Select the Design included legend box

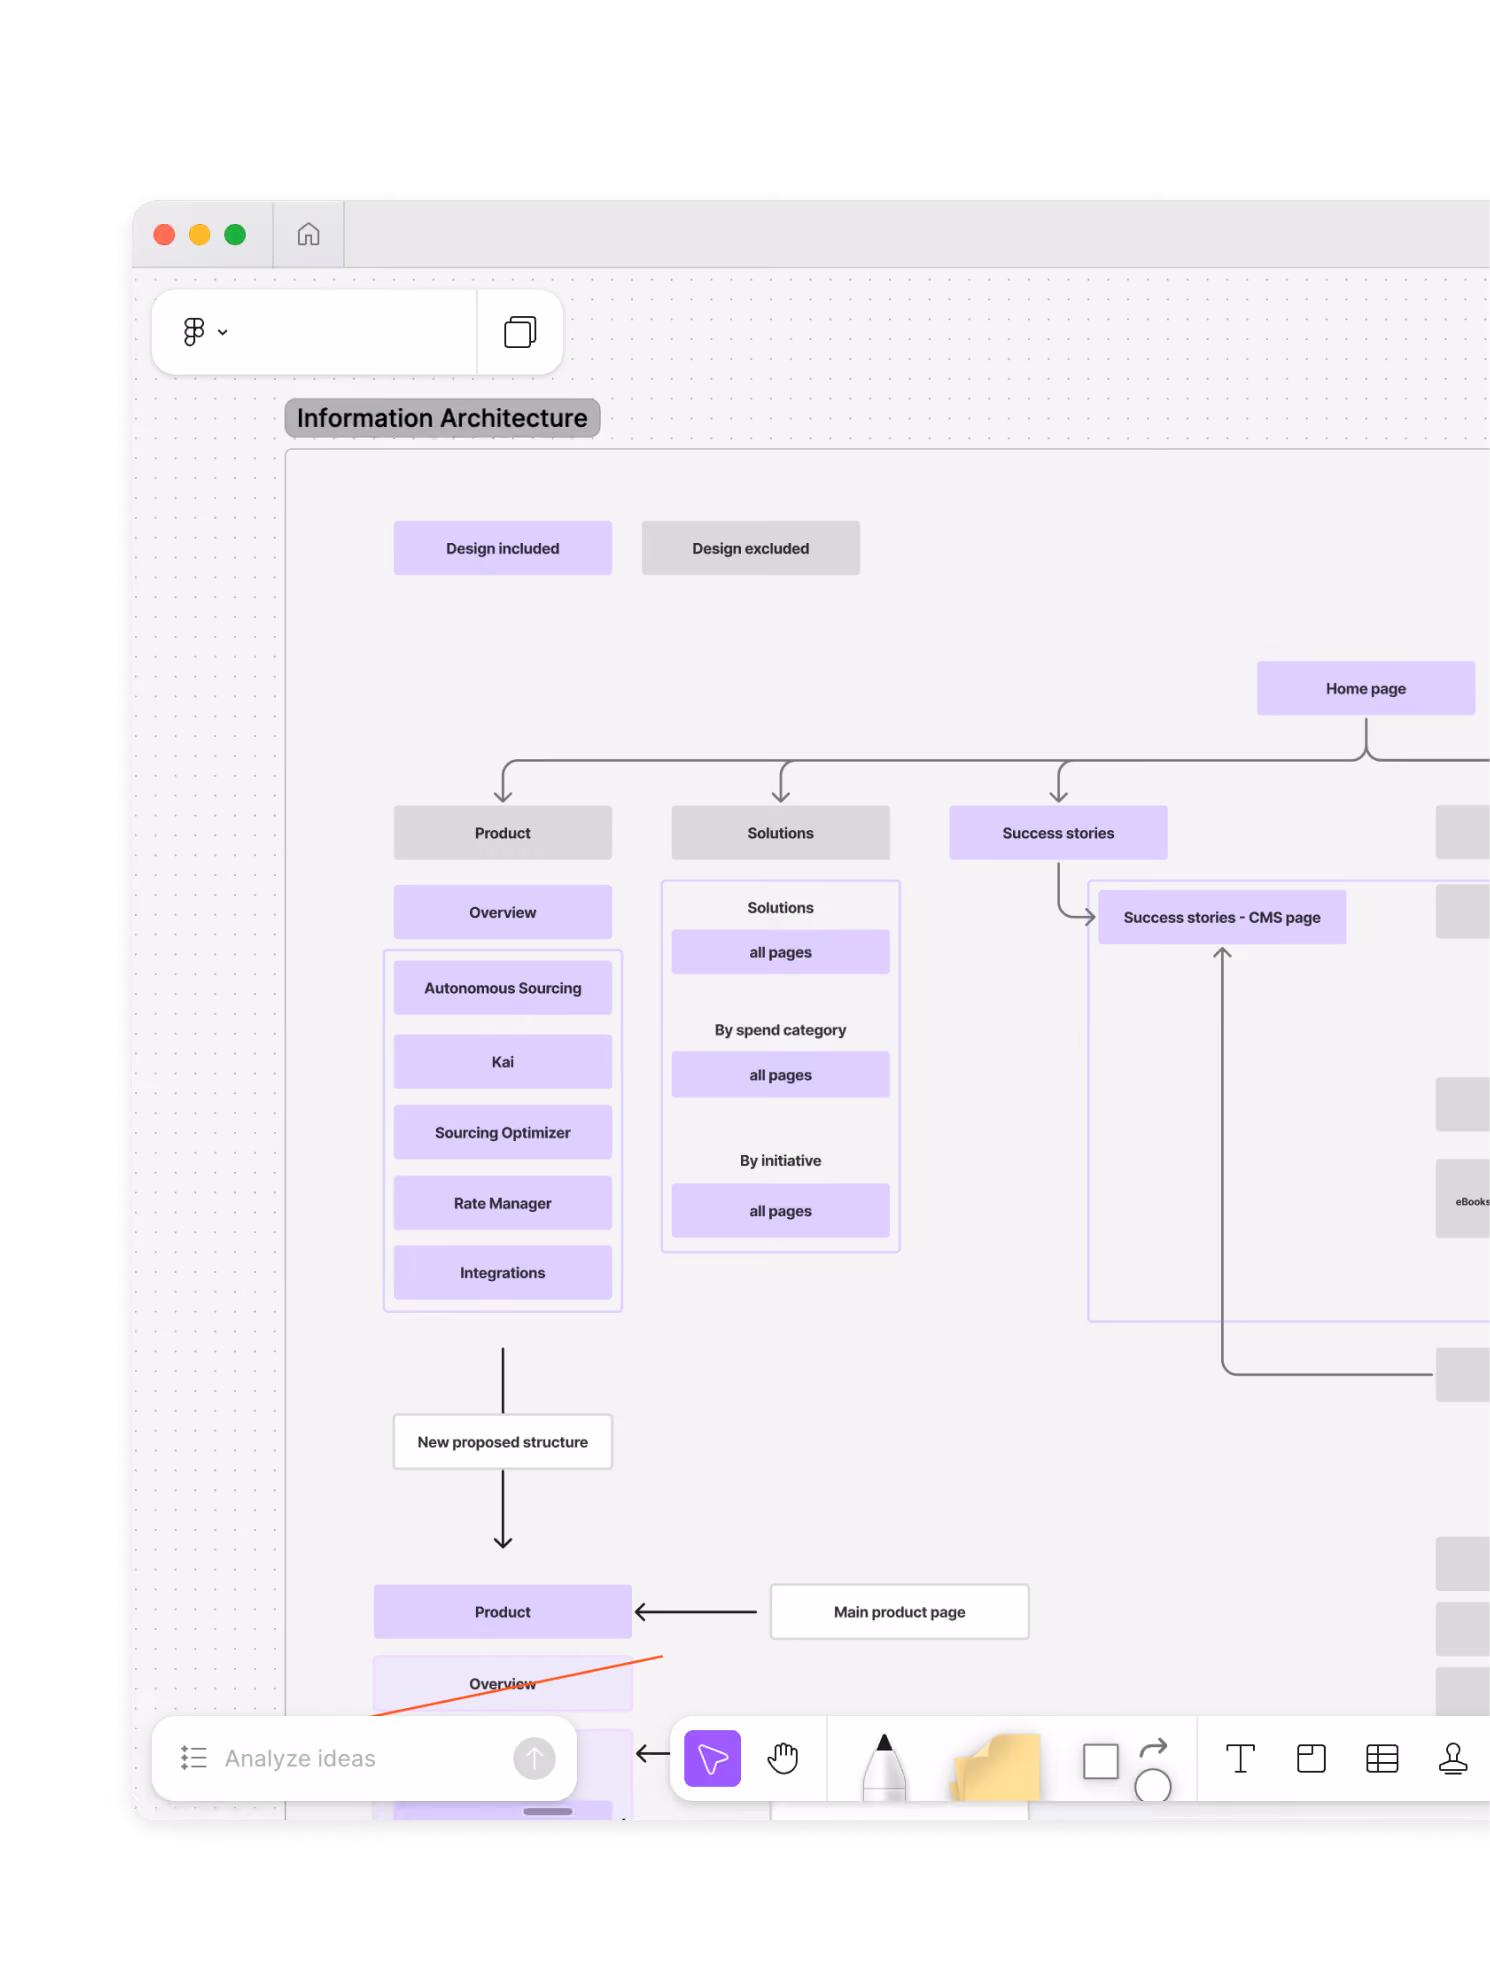(502, 548)
